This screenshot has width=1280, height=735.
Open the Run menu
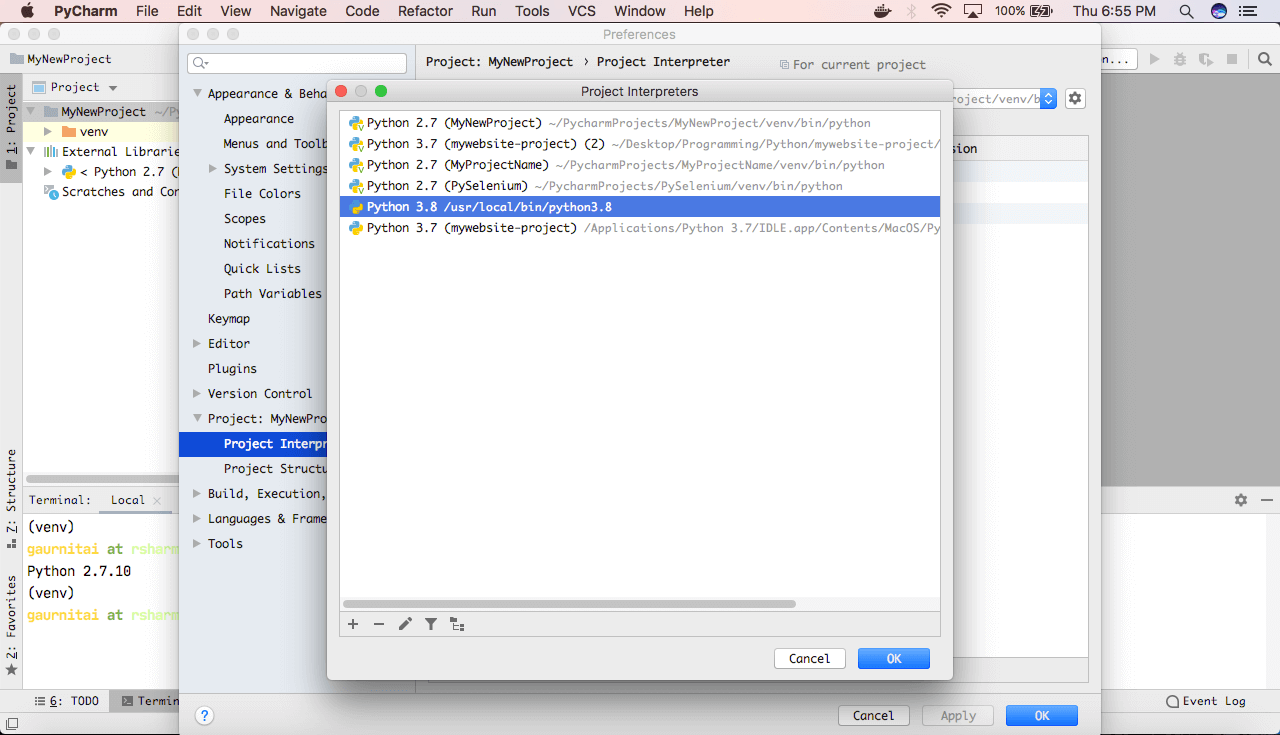[484, 11]
